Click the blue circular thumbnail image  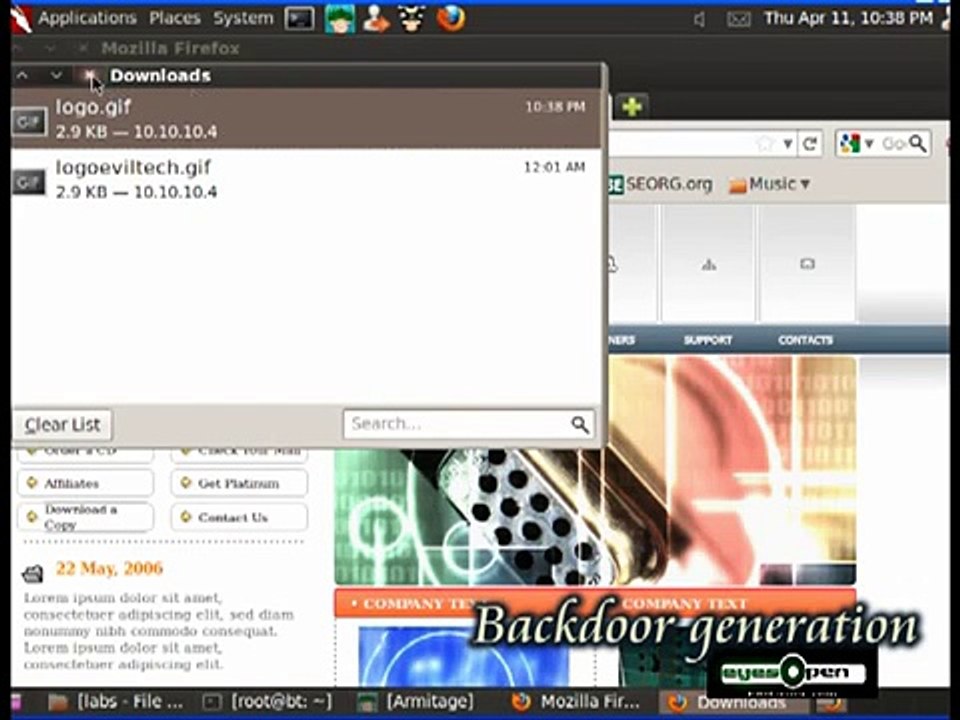click(x=463, y=656)
